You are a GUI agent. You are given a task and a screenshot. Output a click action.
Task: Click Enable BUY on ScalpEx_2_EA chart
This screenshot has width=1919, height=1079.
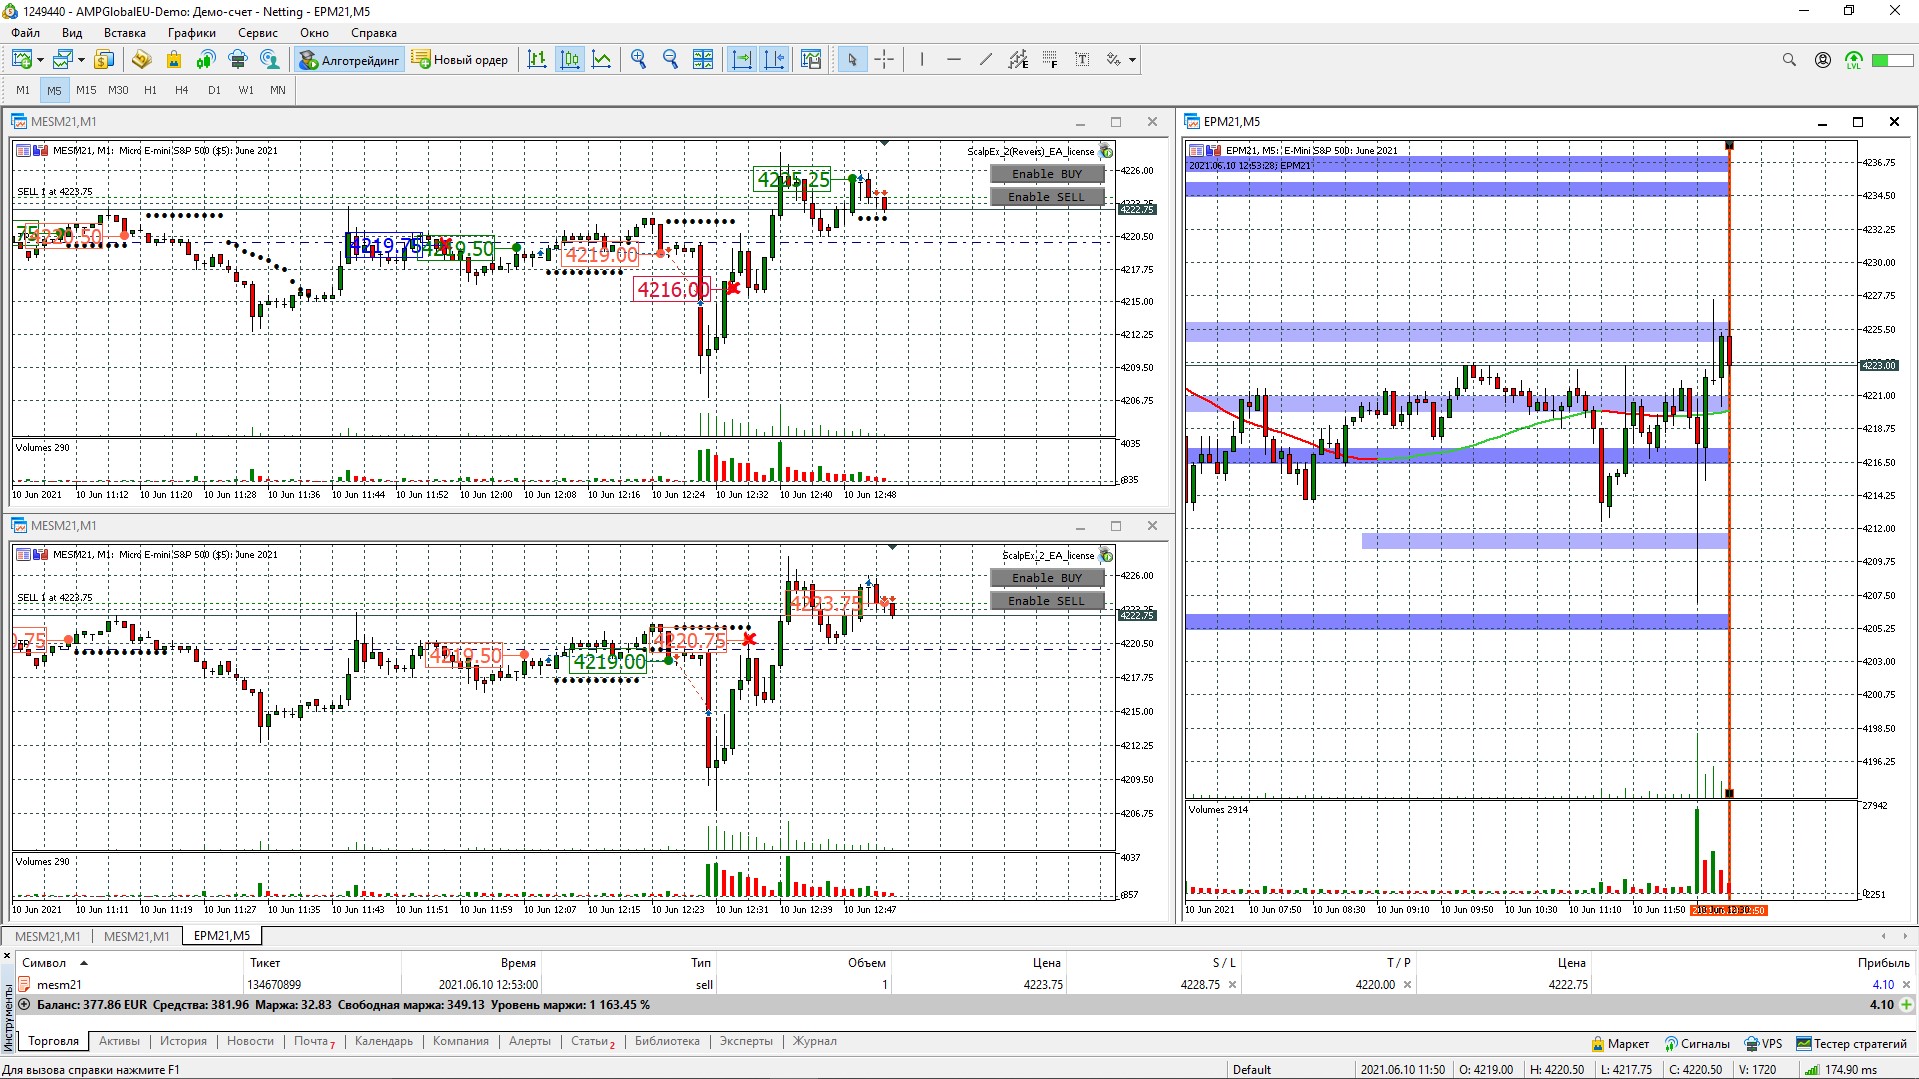click(x=1047, y=578)
